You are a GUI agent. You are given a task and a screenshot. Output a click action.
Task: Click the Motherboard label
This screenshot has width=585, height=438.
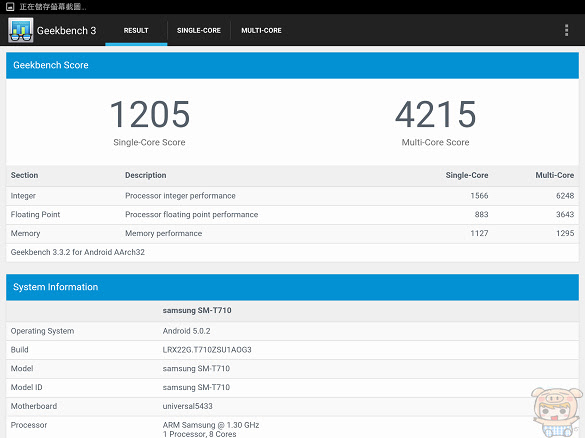tap(34, 406)
